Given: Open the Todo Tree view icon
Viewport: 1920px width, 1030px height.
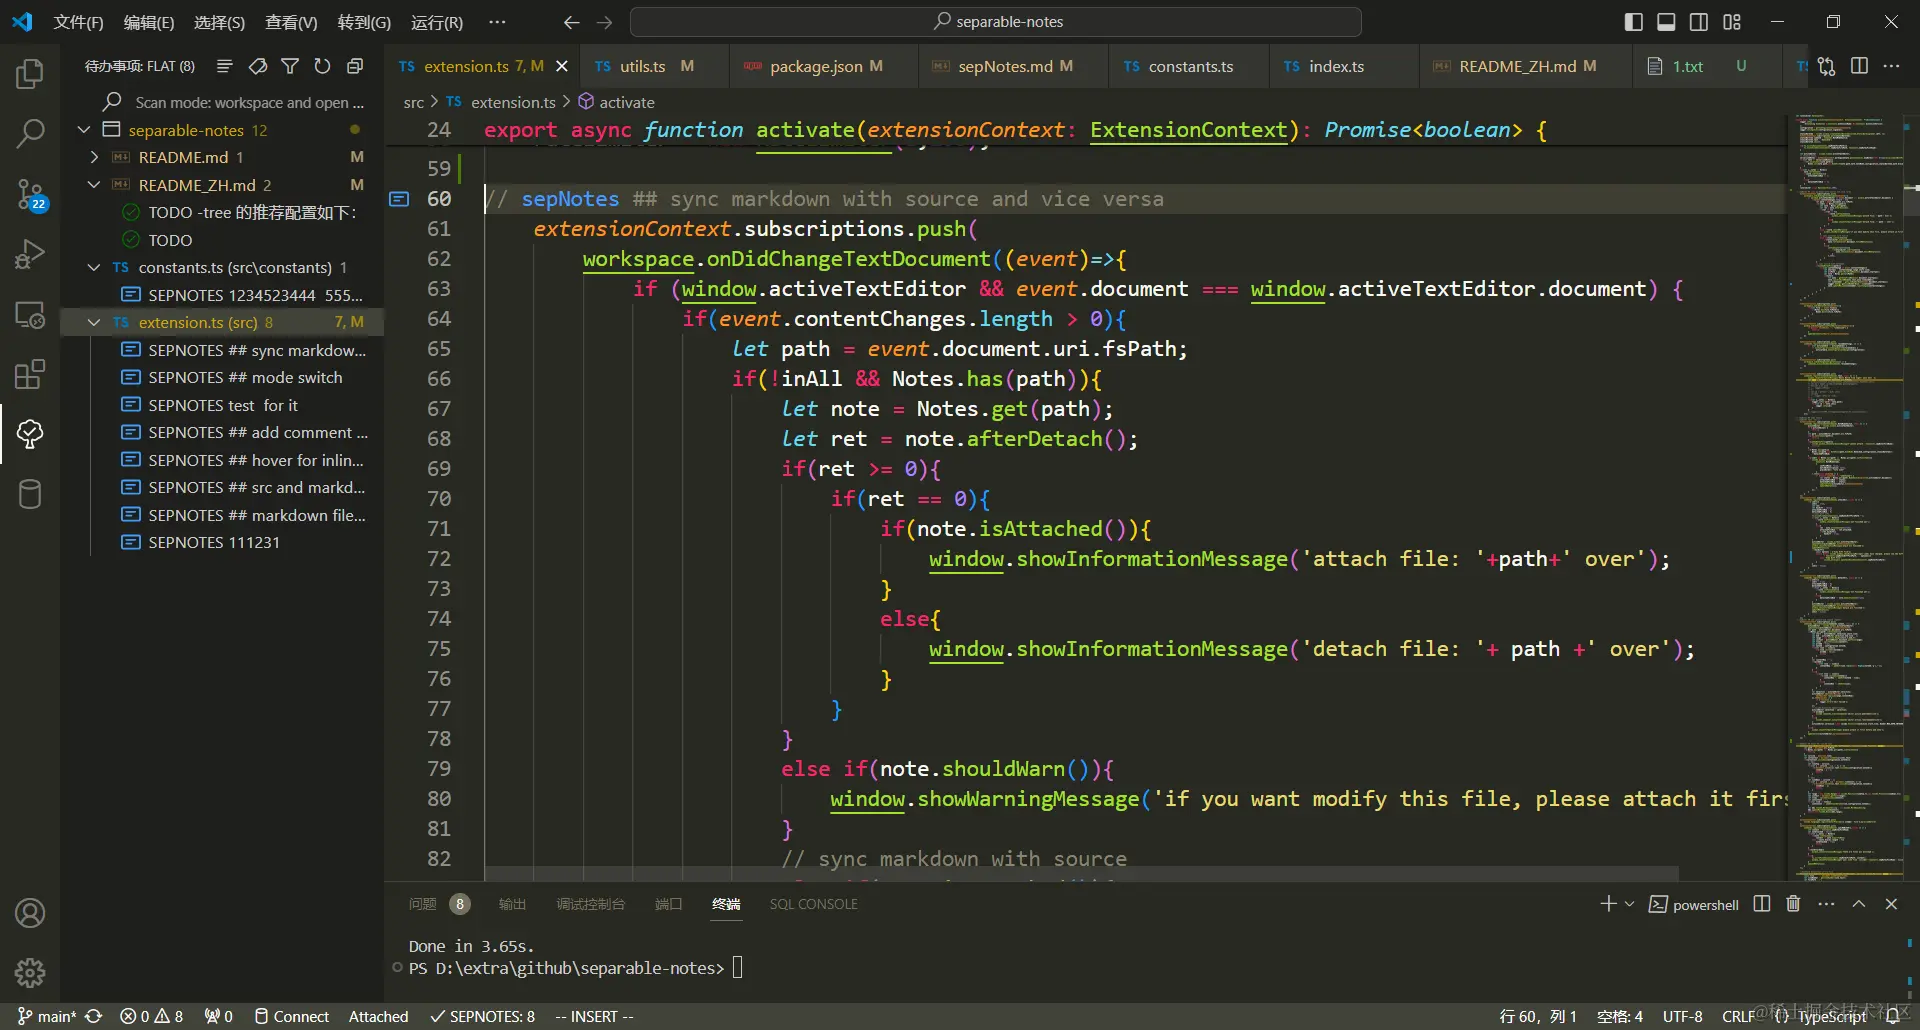Looking at the screenshot, I should pyautogui.click(x=30, y=434).
